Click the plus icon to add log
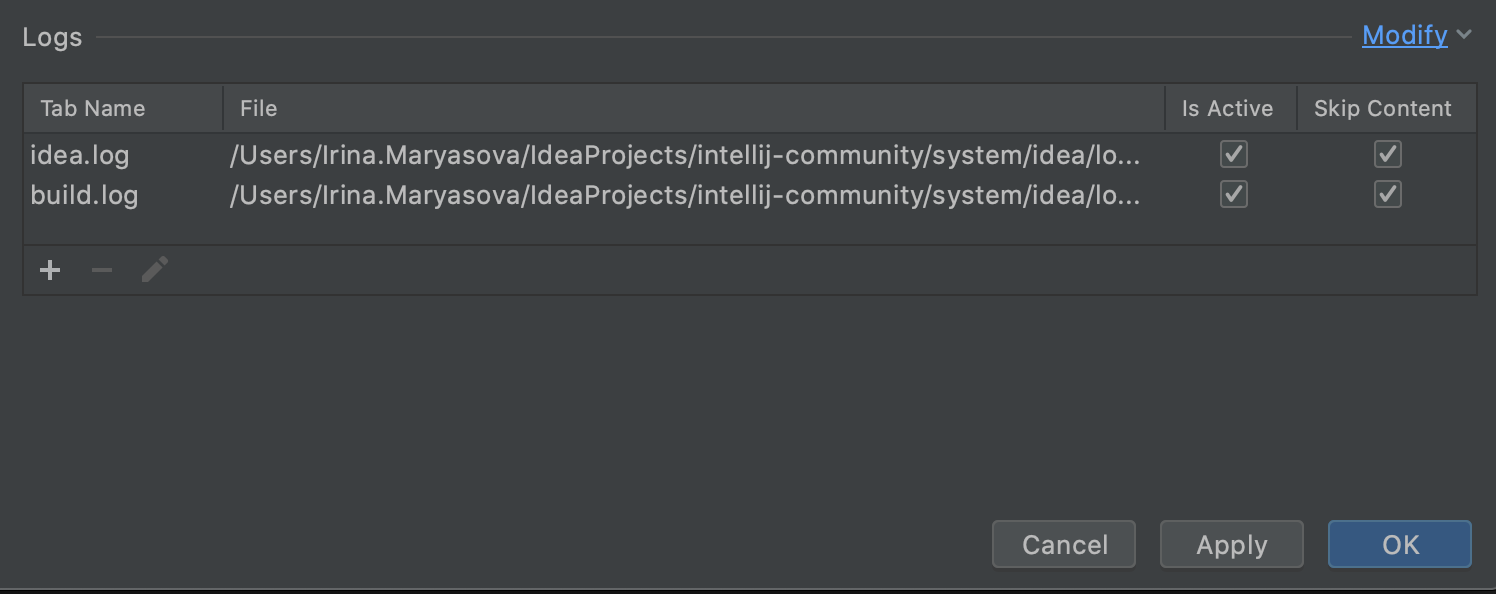 (x=50, y=270)
